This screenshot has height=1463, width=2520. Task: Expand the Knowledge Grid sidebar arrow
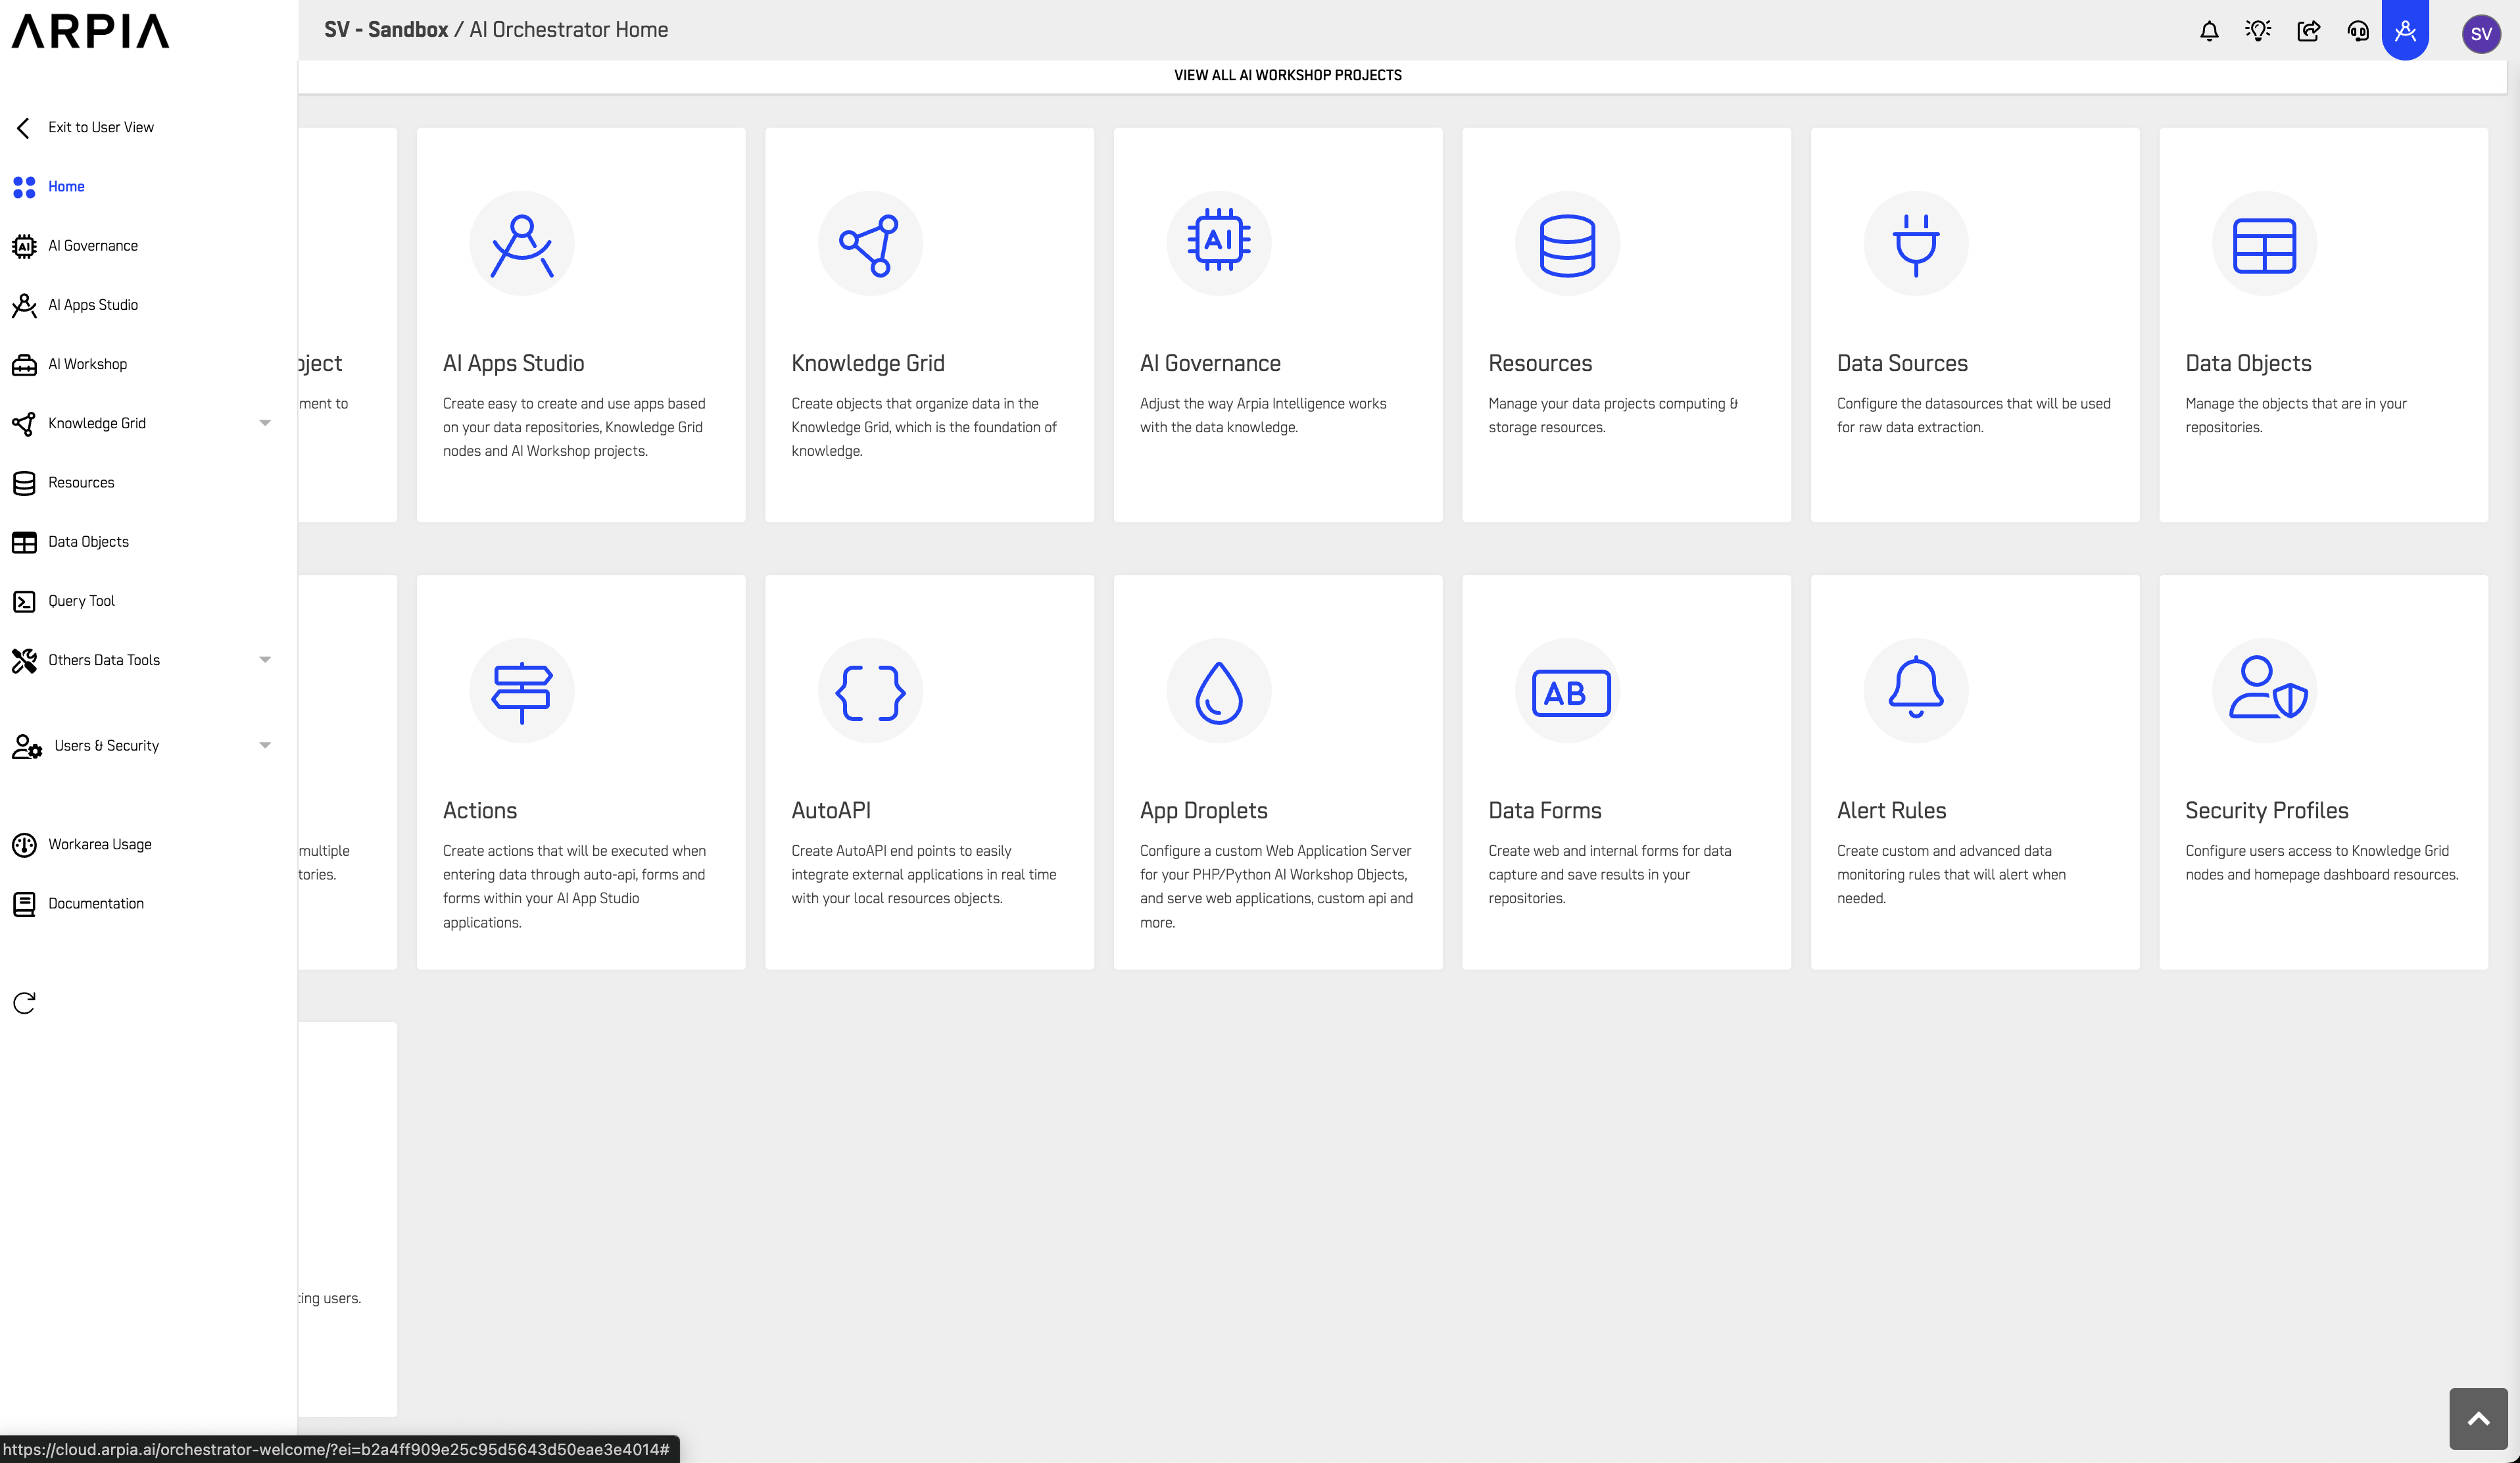265,423
